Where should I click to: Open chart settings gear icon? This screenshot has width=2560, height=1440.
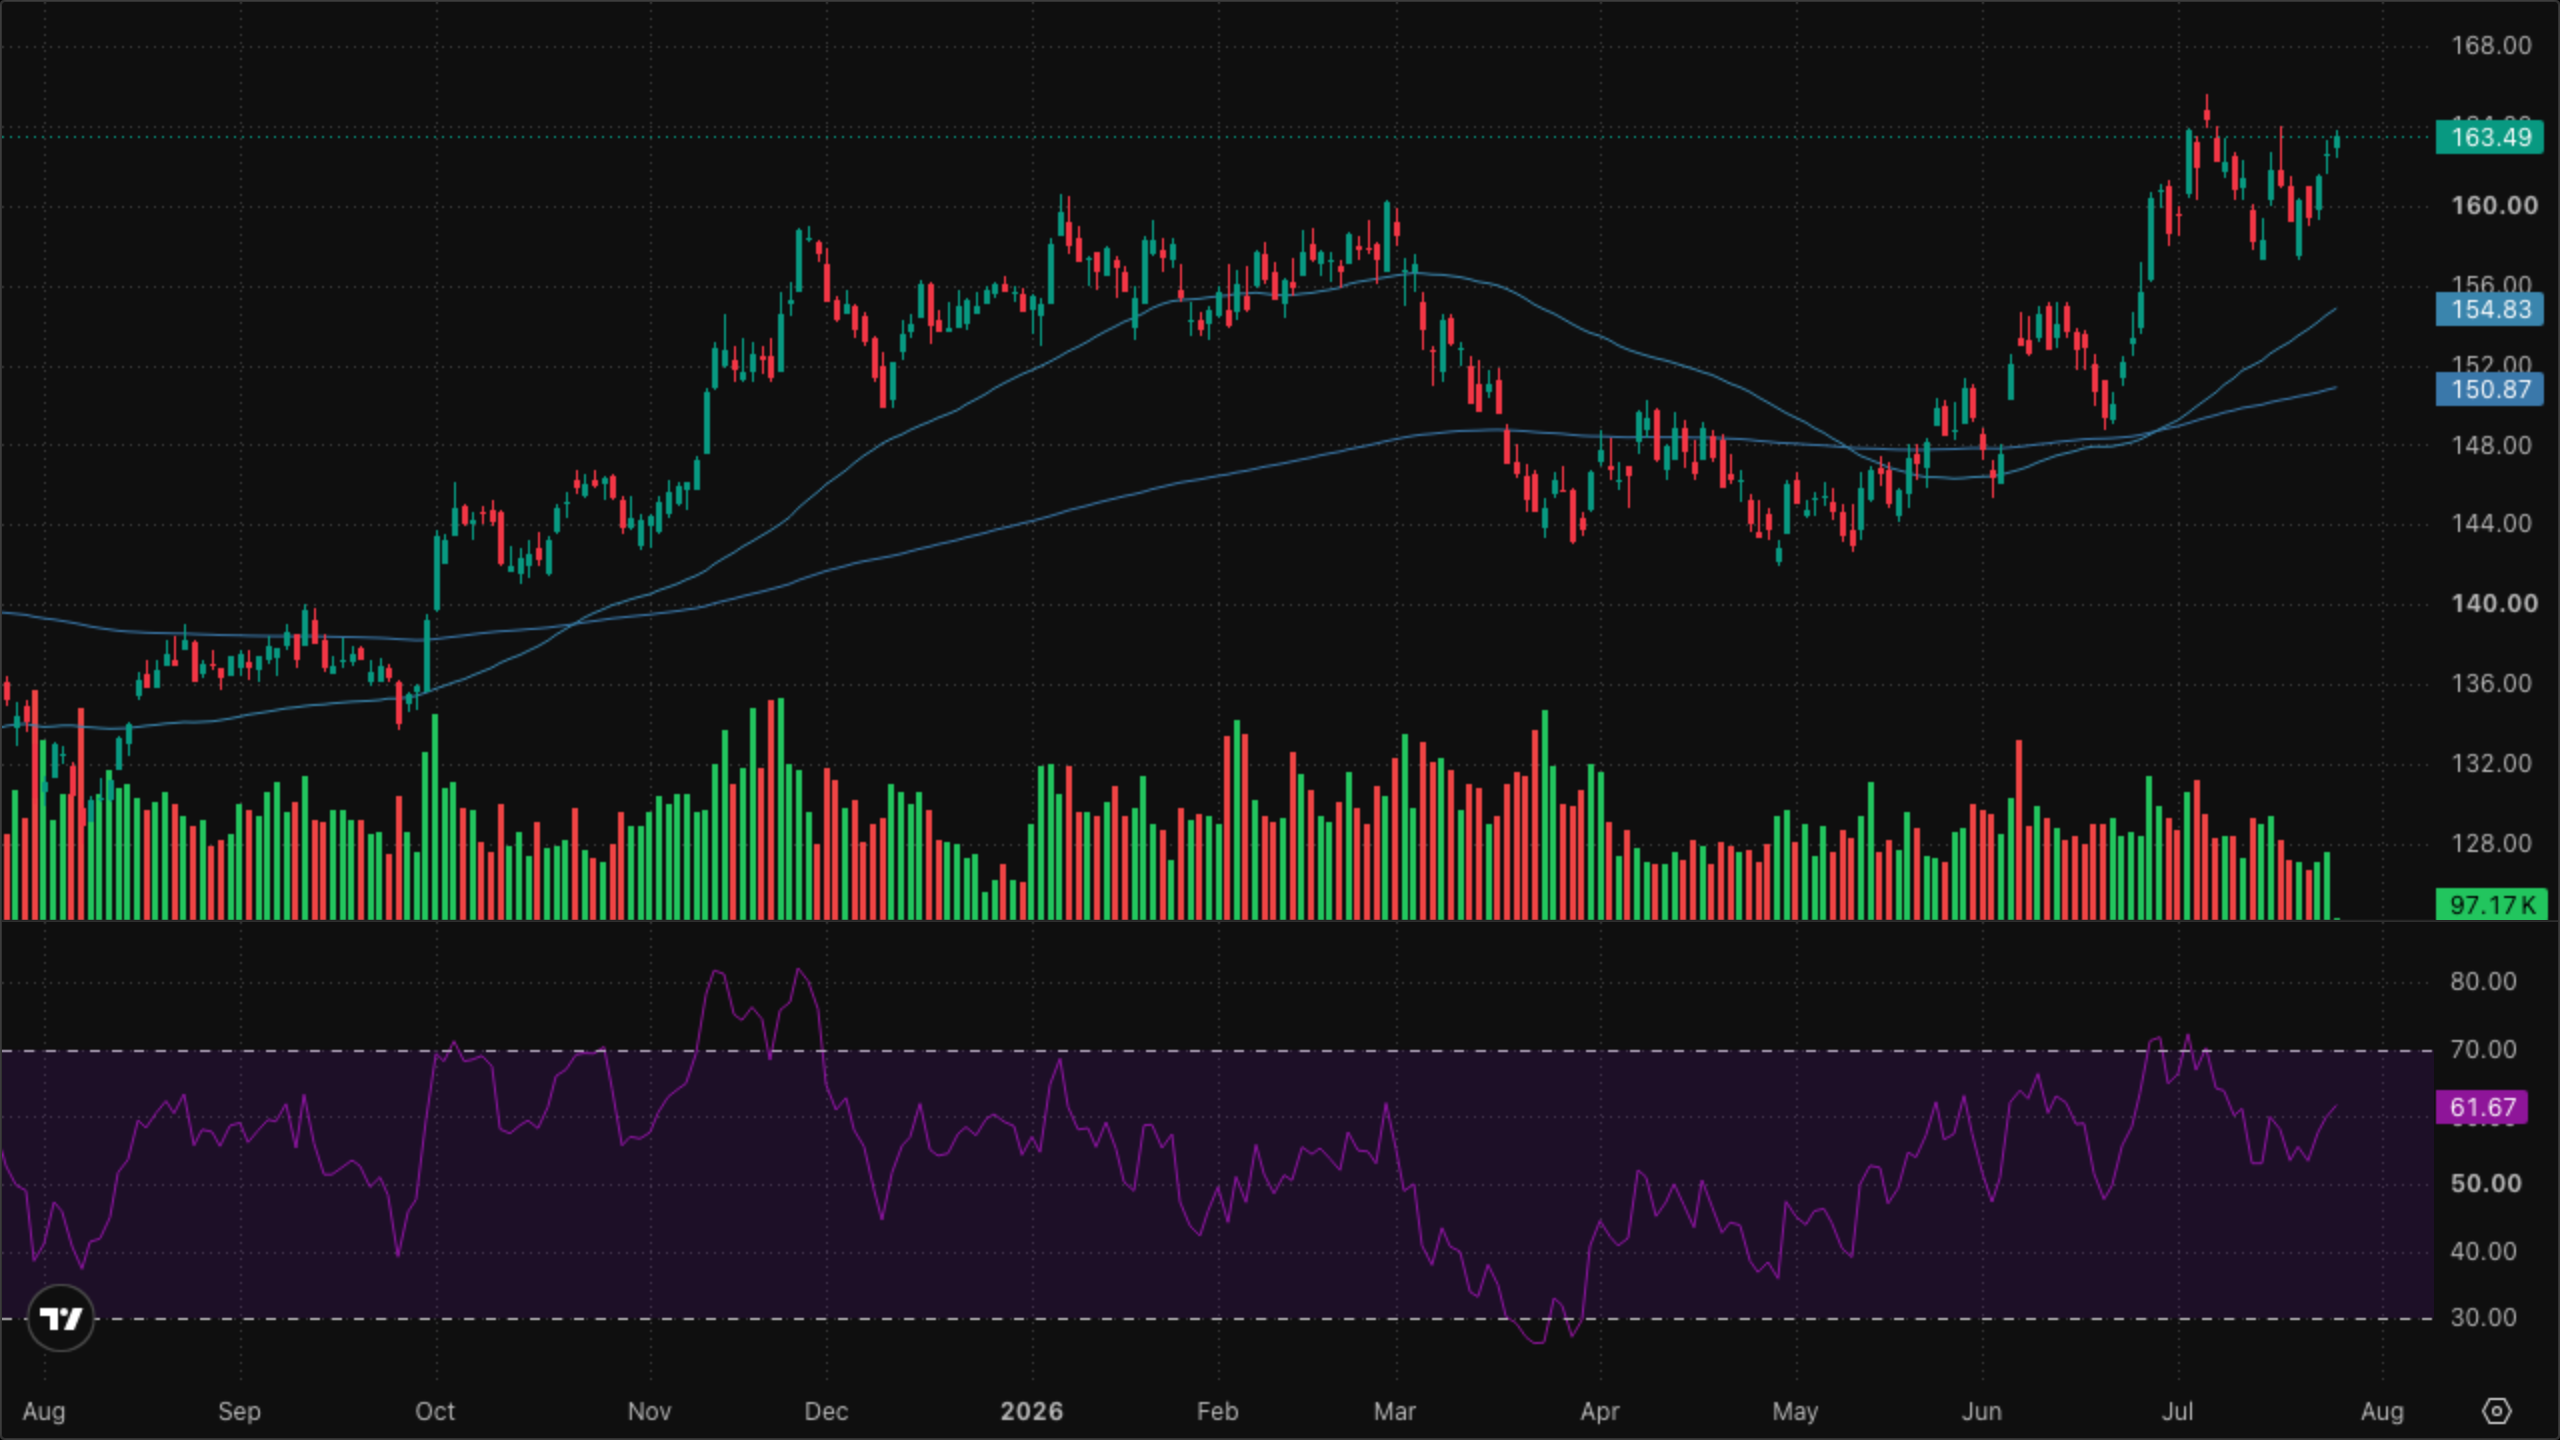pos(2497,1411)
